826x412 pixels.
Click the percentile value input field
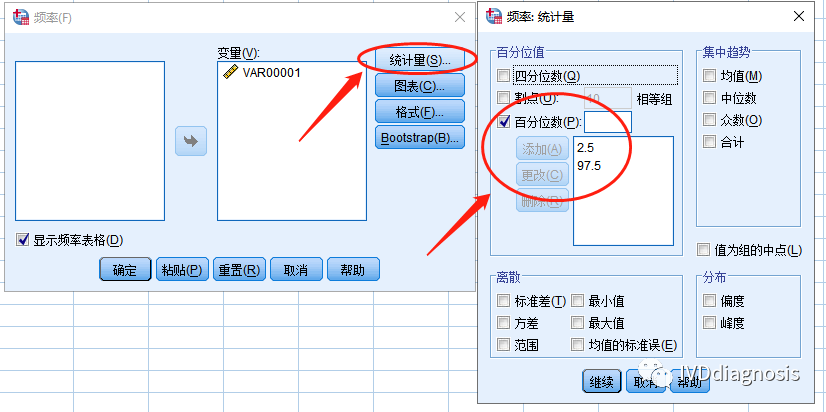tap(608, 122)
